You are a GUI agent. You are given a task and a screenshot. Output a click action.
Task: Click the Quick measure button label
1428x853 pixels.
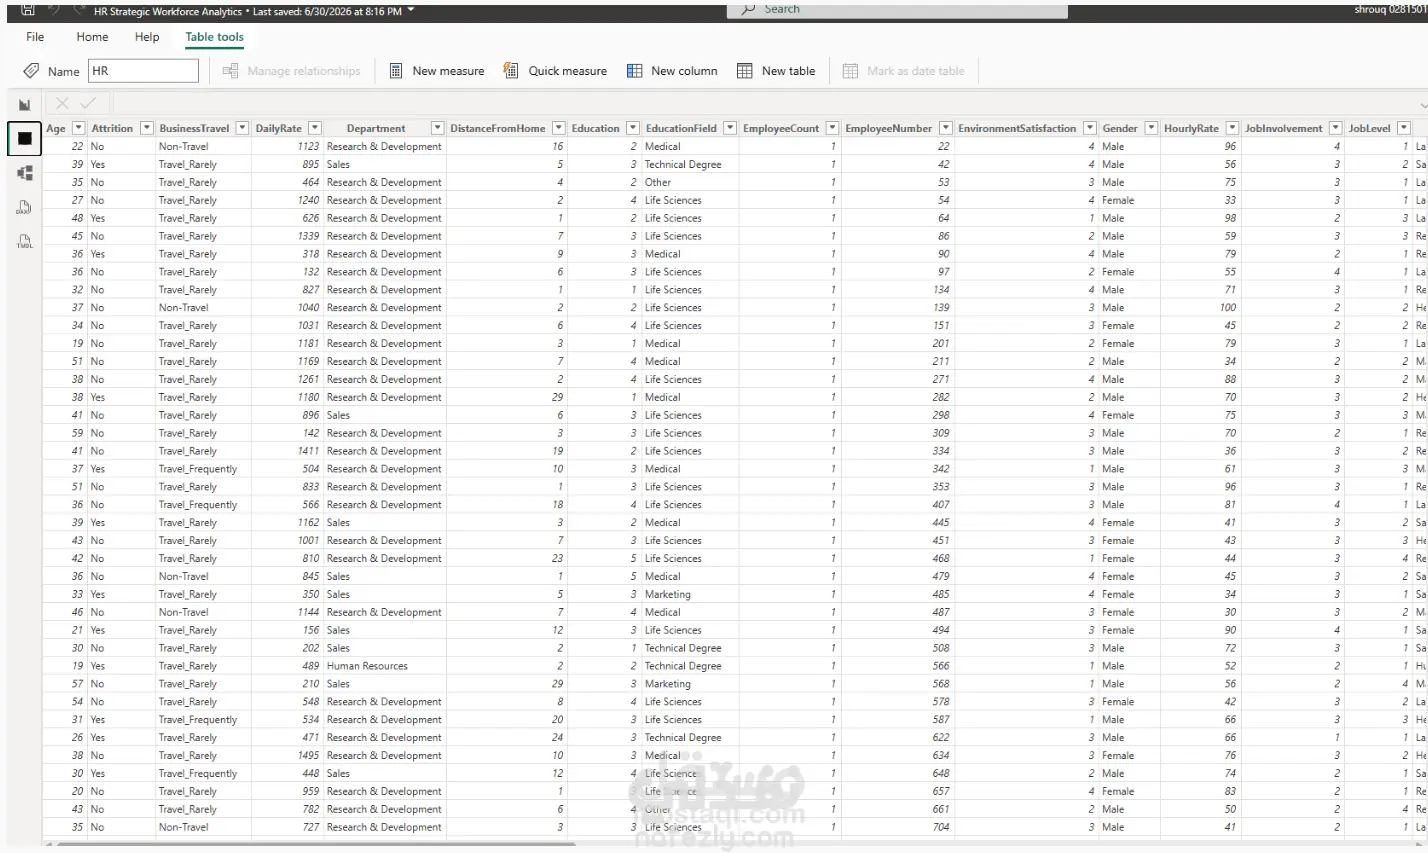coord(568,71)
